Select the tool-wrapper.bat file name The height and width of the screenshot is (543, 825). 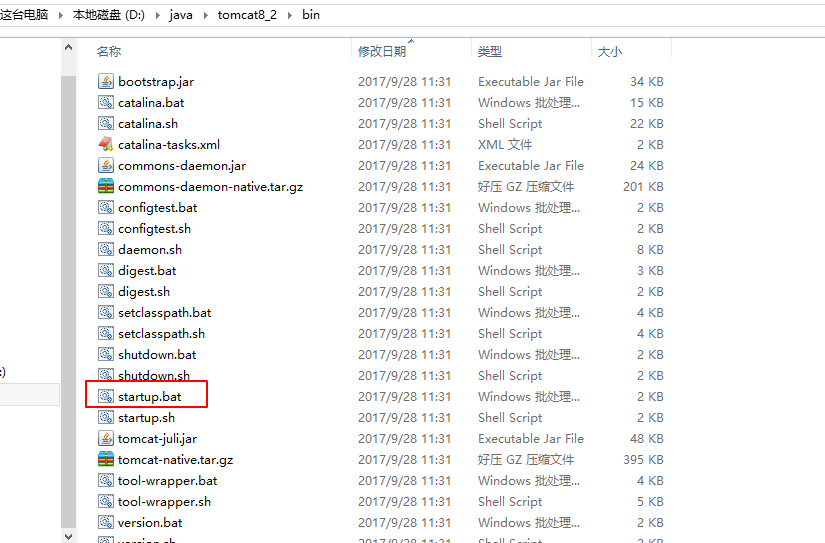tap(167, 480)
